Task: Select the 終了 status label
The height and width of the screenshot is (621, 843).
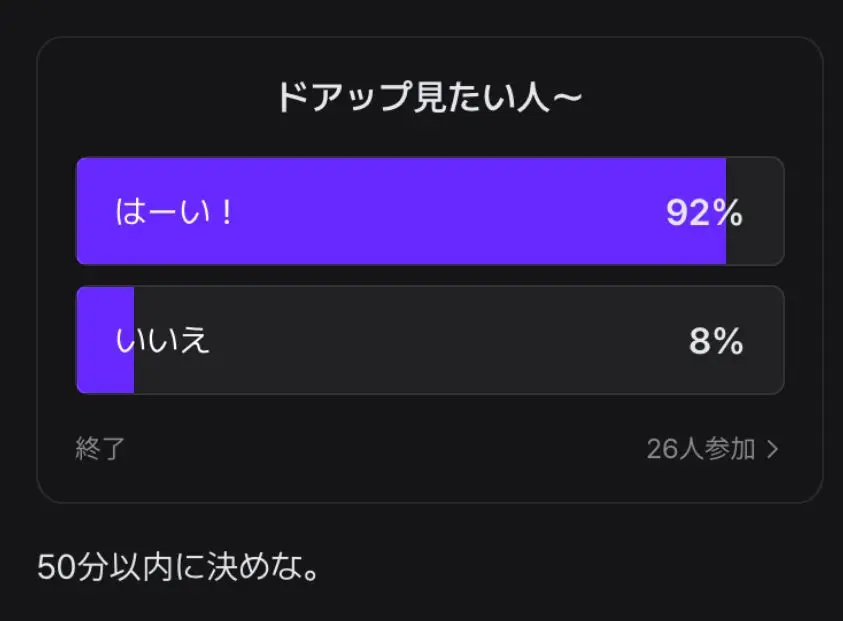Action: 100,448
